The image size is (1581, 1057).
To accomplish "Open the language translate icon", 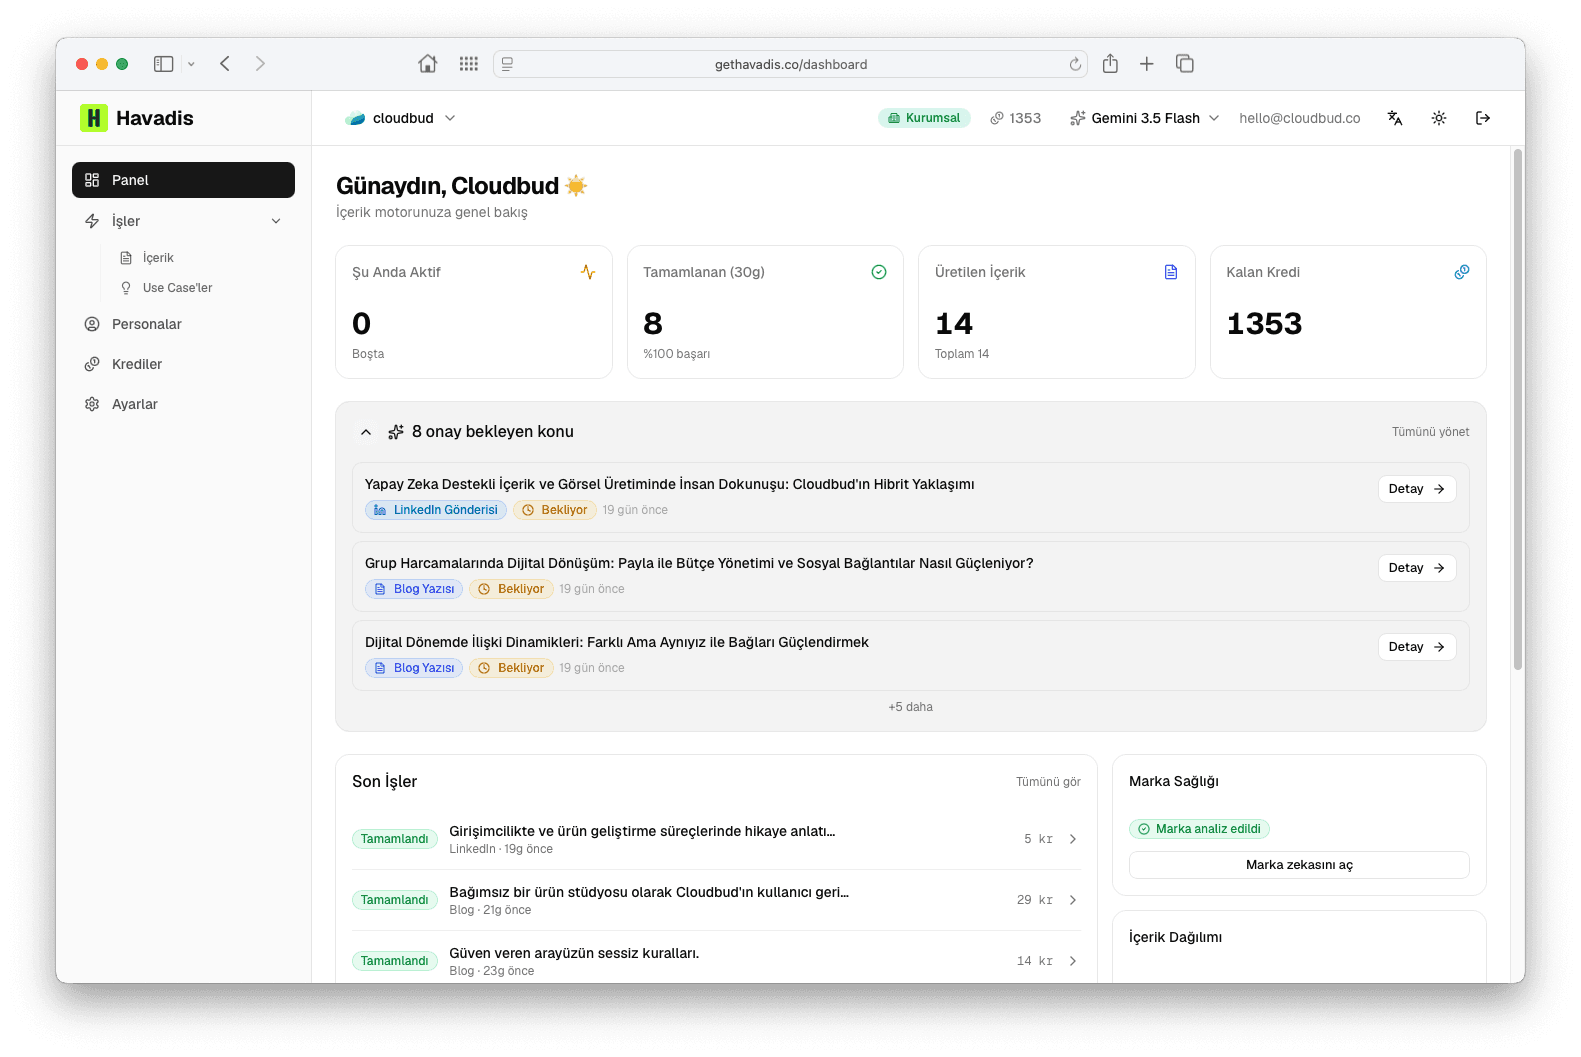I will [x=1395, y=118].
